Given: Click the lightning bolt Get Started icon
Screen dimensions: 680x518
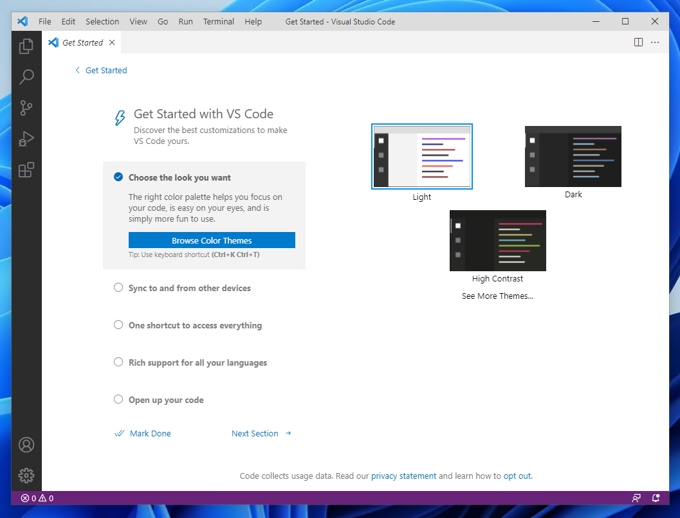Looking at the screenshot, I should pyautogui.click(x=120, y=117).
